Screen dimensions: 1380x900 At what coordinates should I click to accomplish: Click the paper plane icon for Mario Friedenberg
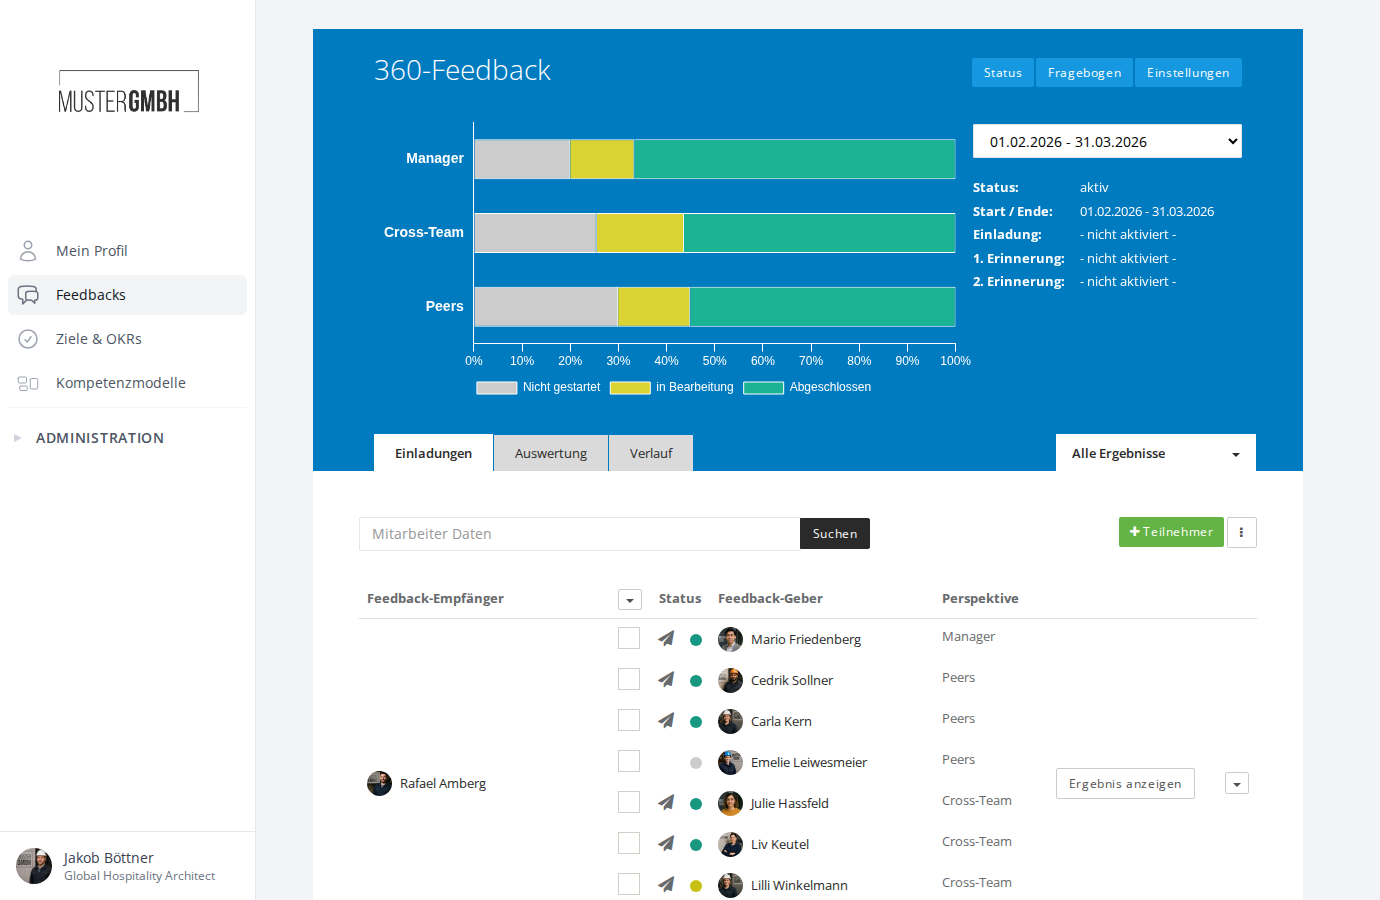666,638
